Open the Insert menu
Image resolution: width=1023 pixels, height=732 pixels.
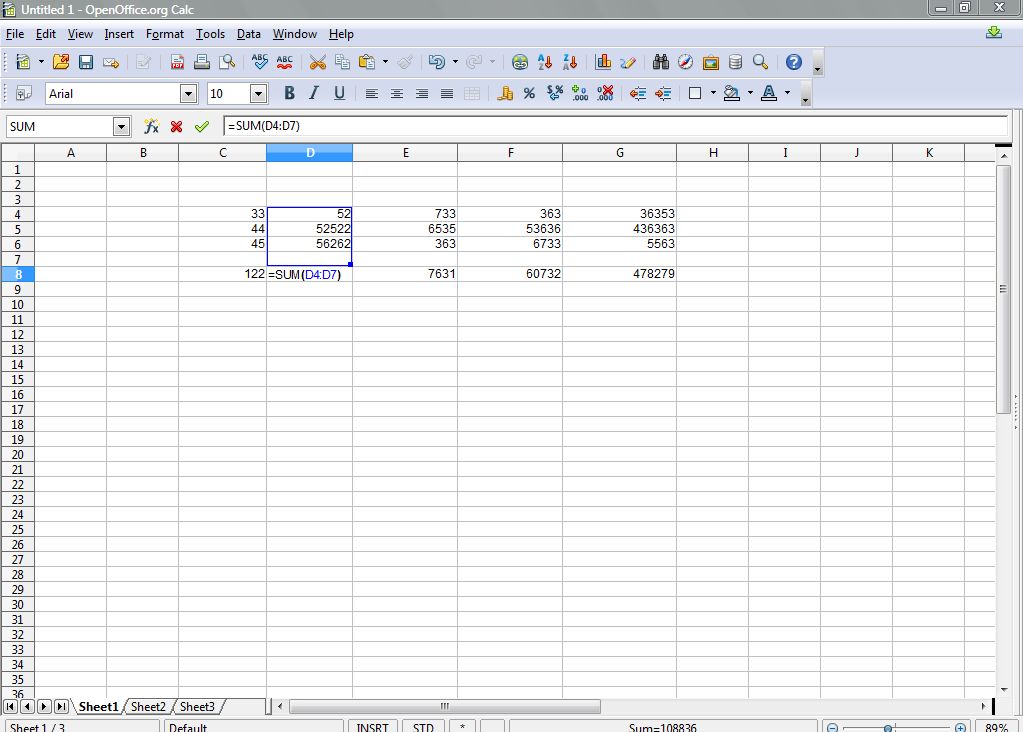tap(119, 34)
